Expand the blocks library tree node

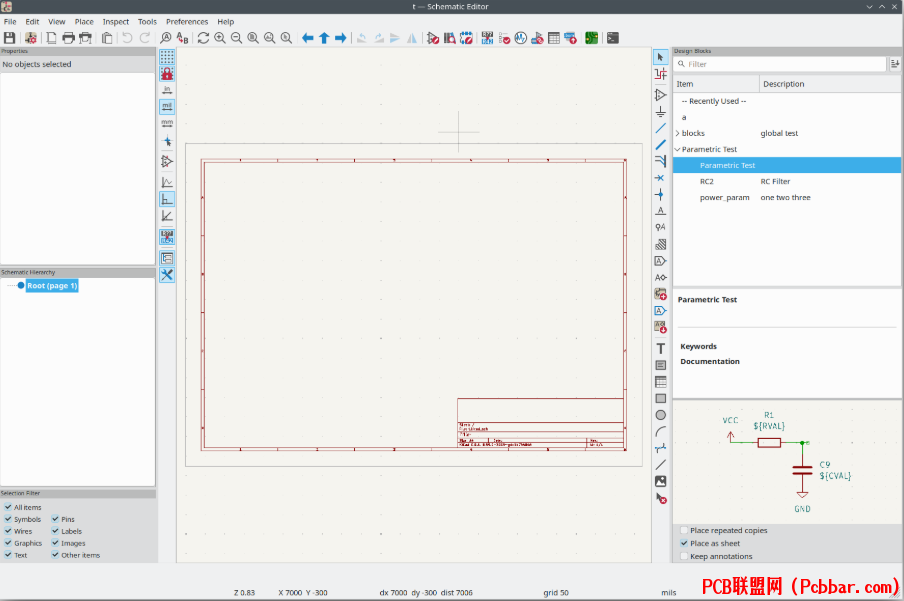(677, 133)
